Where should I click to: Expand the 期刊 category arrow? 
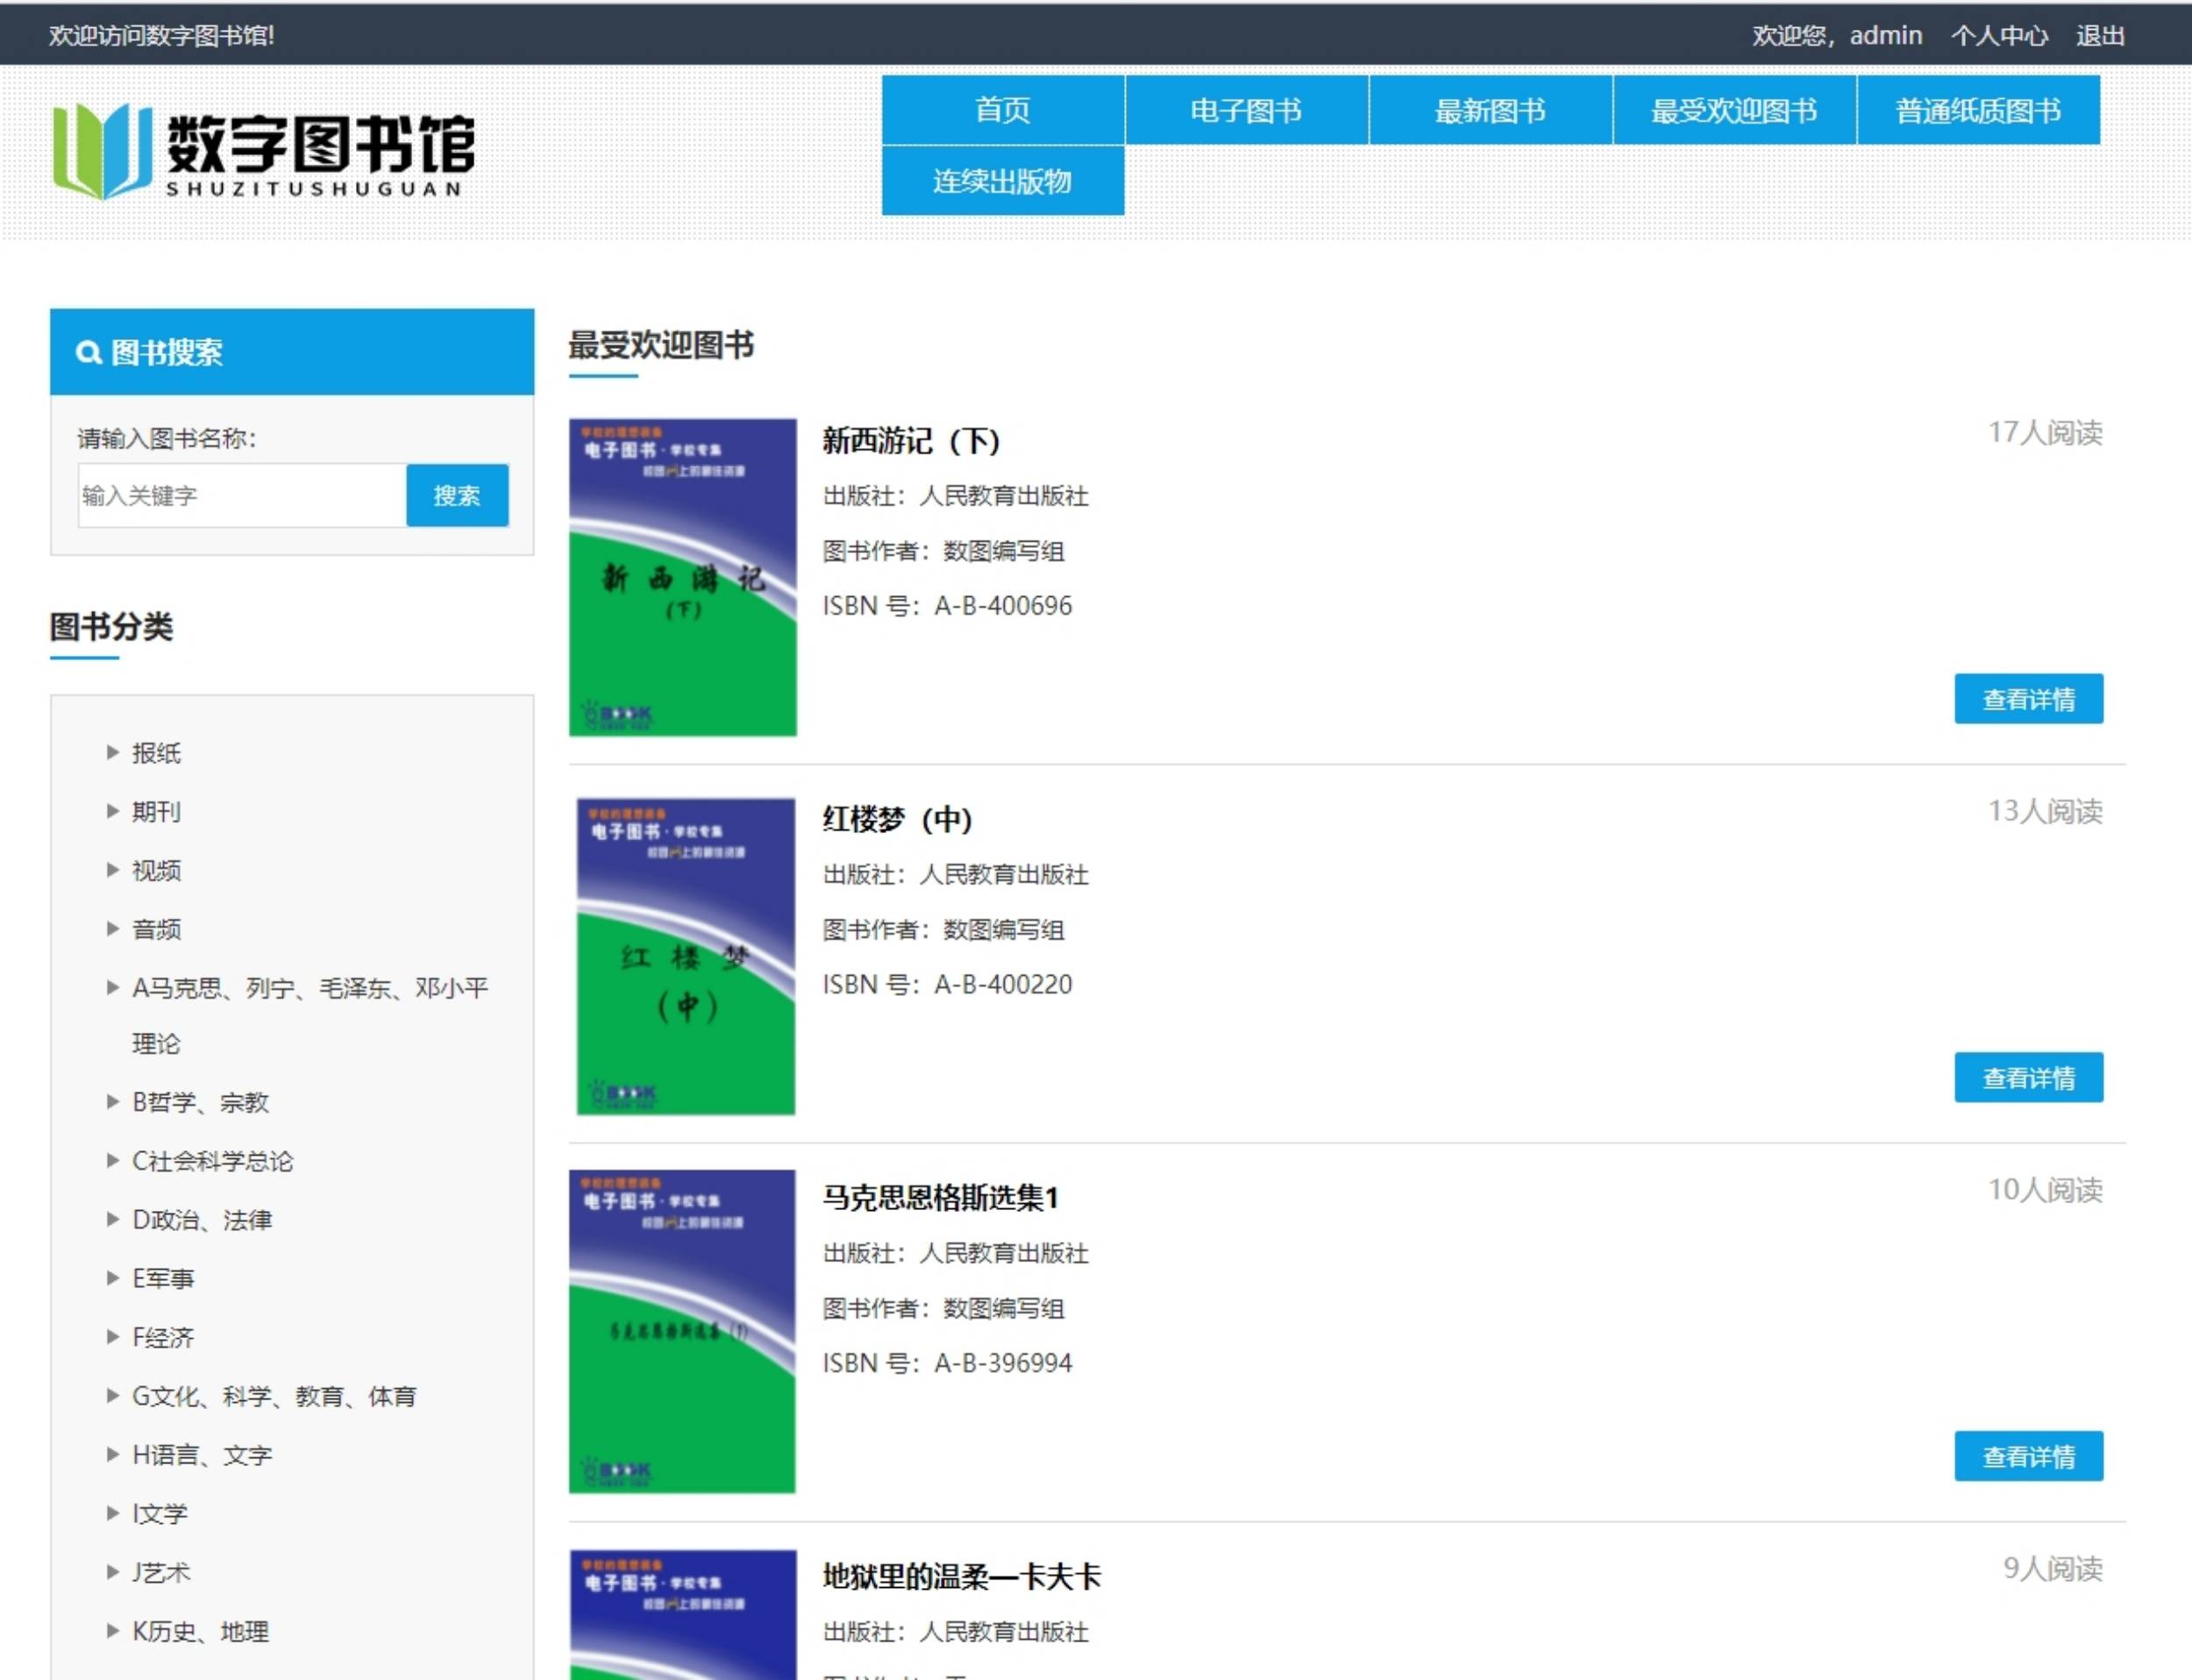tap(113, 811)
